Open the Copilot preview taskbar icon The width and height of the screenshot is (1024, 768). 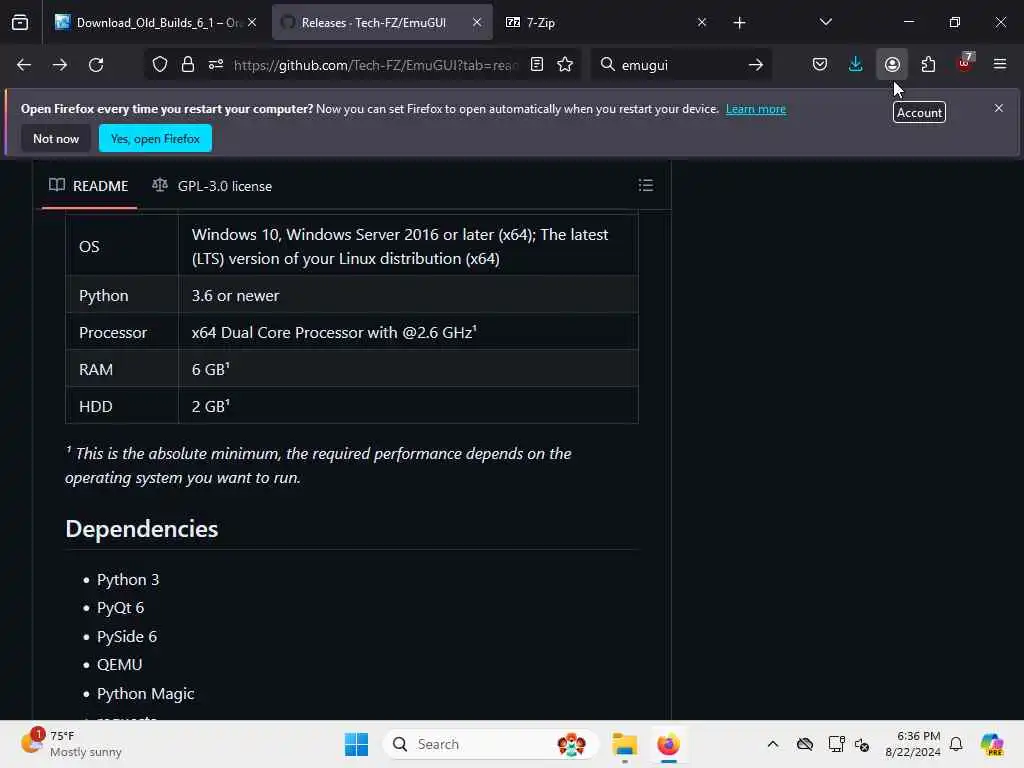tap(992, 744)
